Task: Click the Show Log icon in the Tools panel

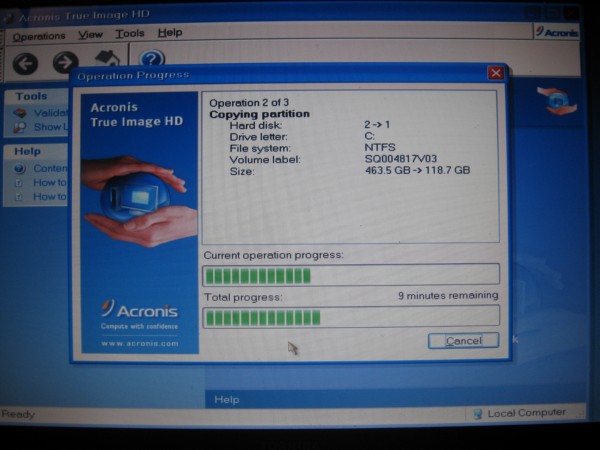Action: pyautogui.click(x=20, y=127)
